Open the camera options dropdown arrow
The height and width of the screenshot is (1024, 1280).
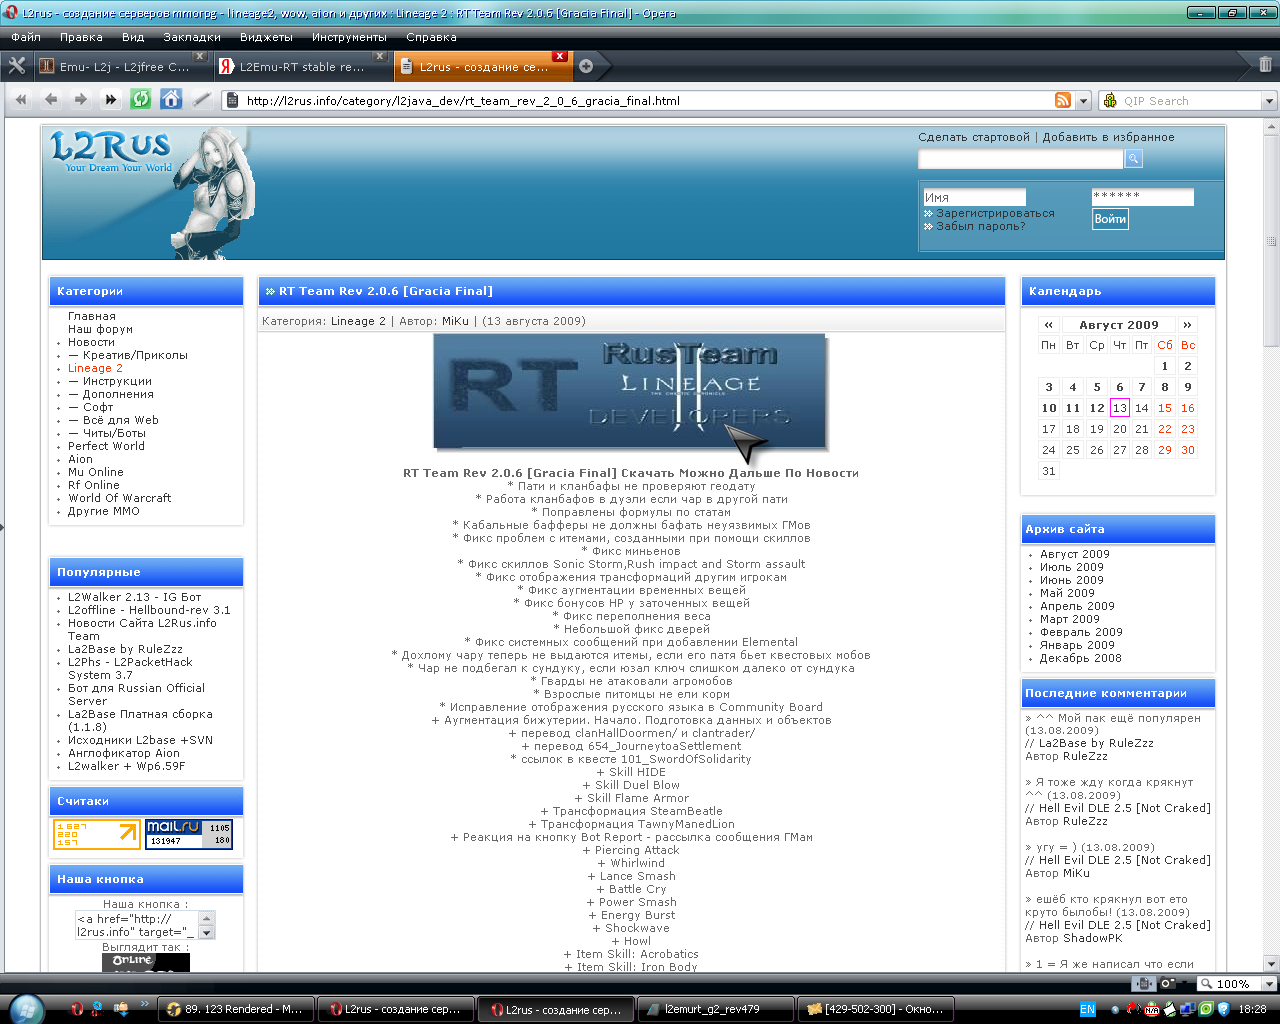1184,983
